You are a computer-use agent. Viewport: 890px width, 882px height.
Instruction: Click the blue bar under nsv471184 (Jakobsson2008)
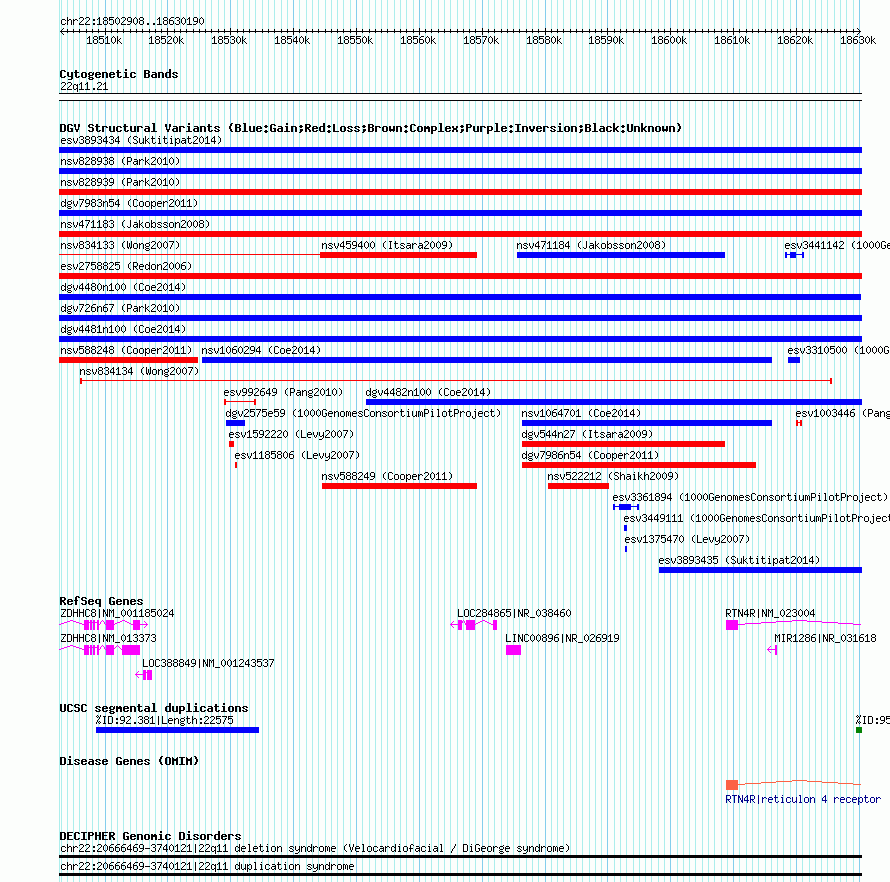tap(621, 255)
